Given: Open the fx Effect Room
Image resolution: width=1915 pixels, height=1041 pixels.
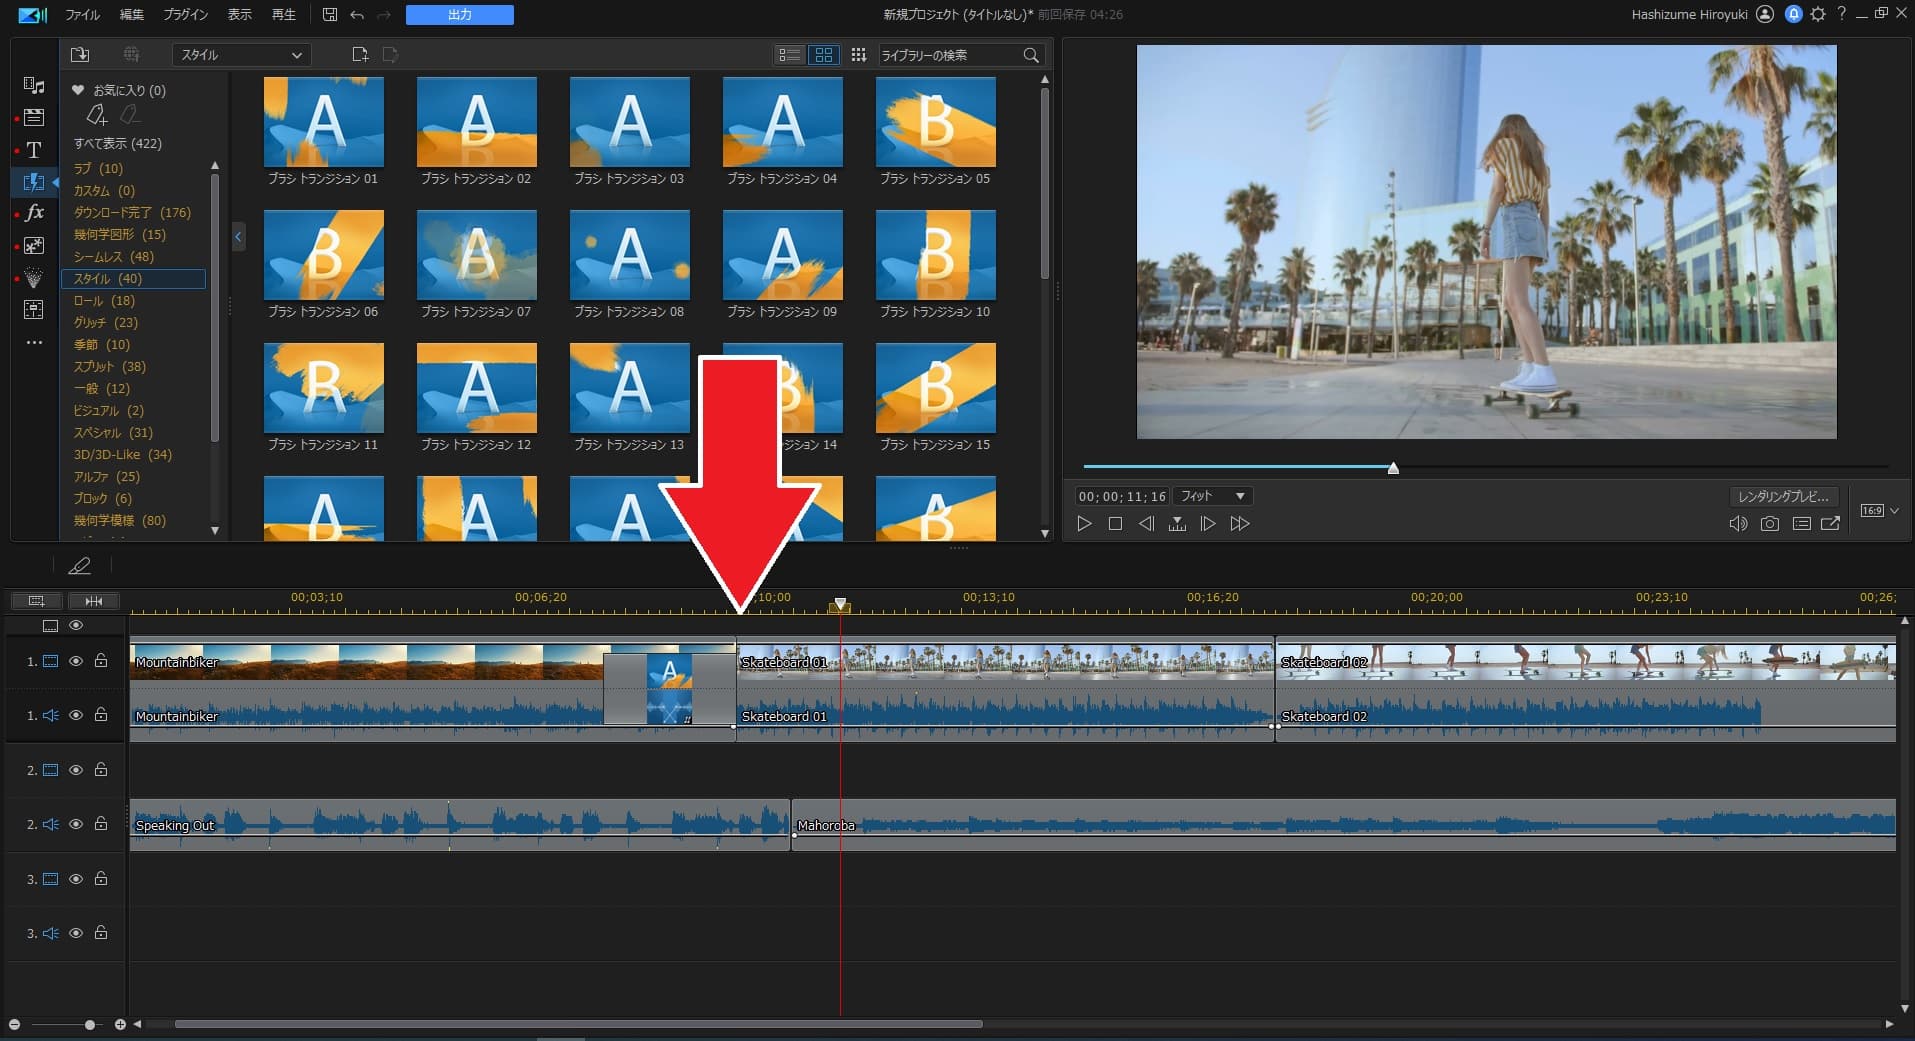Looking at the screenshot, I should pos(34,213).
